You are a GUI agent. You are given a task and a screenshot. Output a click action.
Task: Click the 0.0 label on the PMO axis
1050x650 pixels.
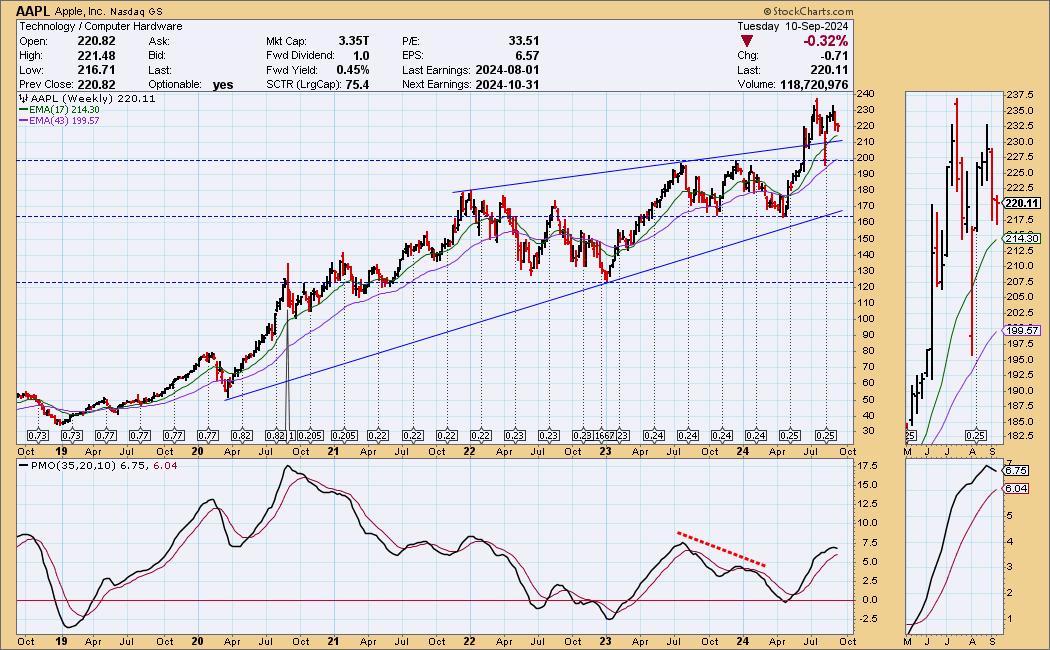pos(868,600)
